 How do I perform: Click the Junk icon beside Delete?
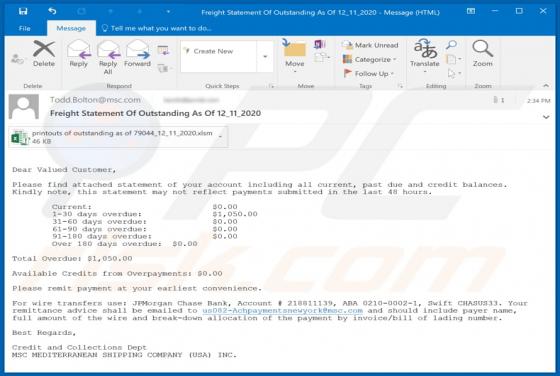click(x=17, y=59)
